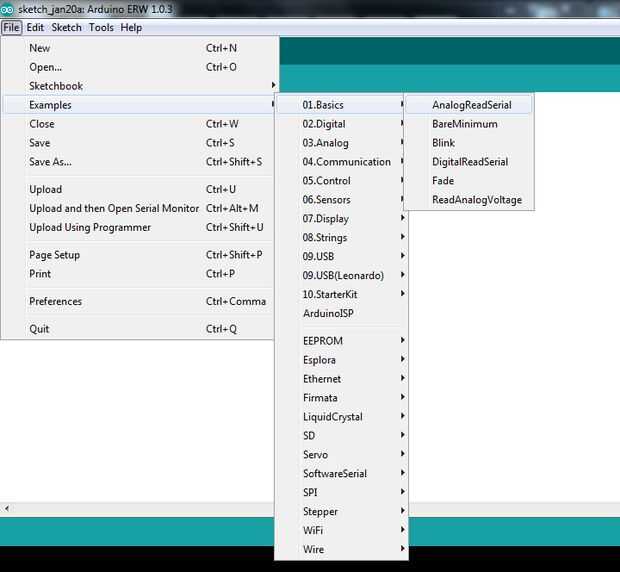The height and width of the screenshot is (572, 620).
Task: Expand the Stepper library examples
Action: point(341,512)
